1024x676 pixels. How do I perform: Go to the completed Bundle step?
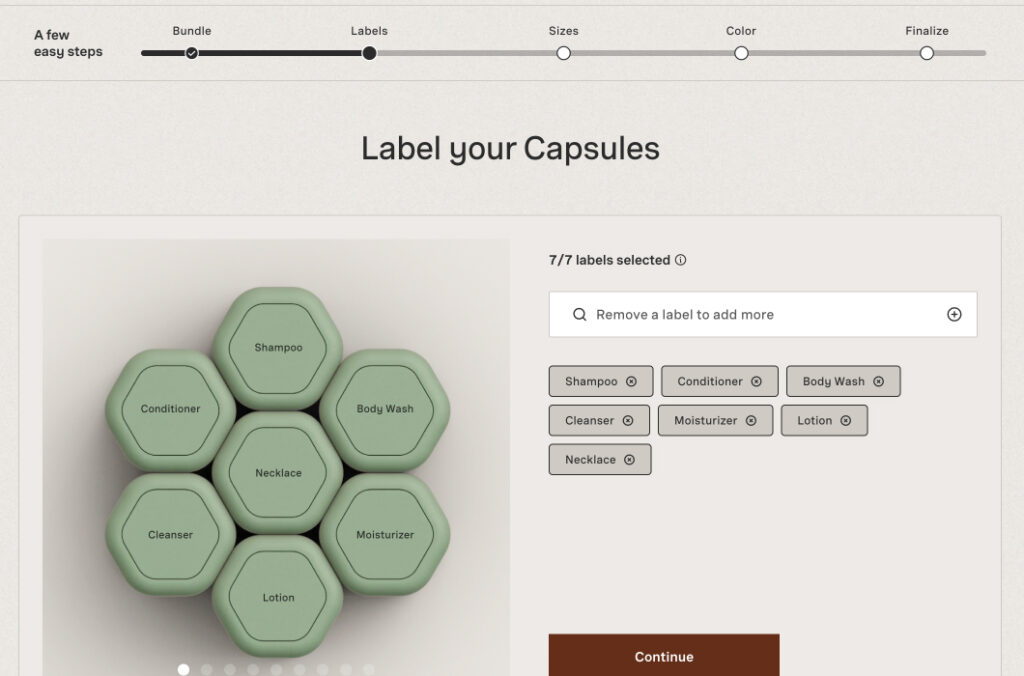click(191, 53)
